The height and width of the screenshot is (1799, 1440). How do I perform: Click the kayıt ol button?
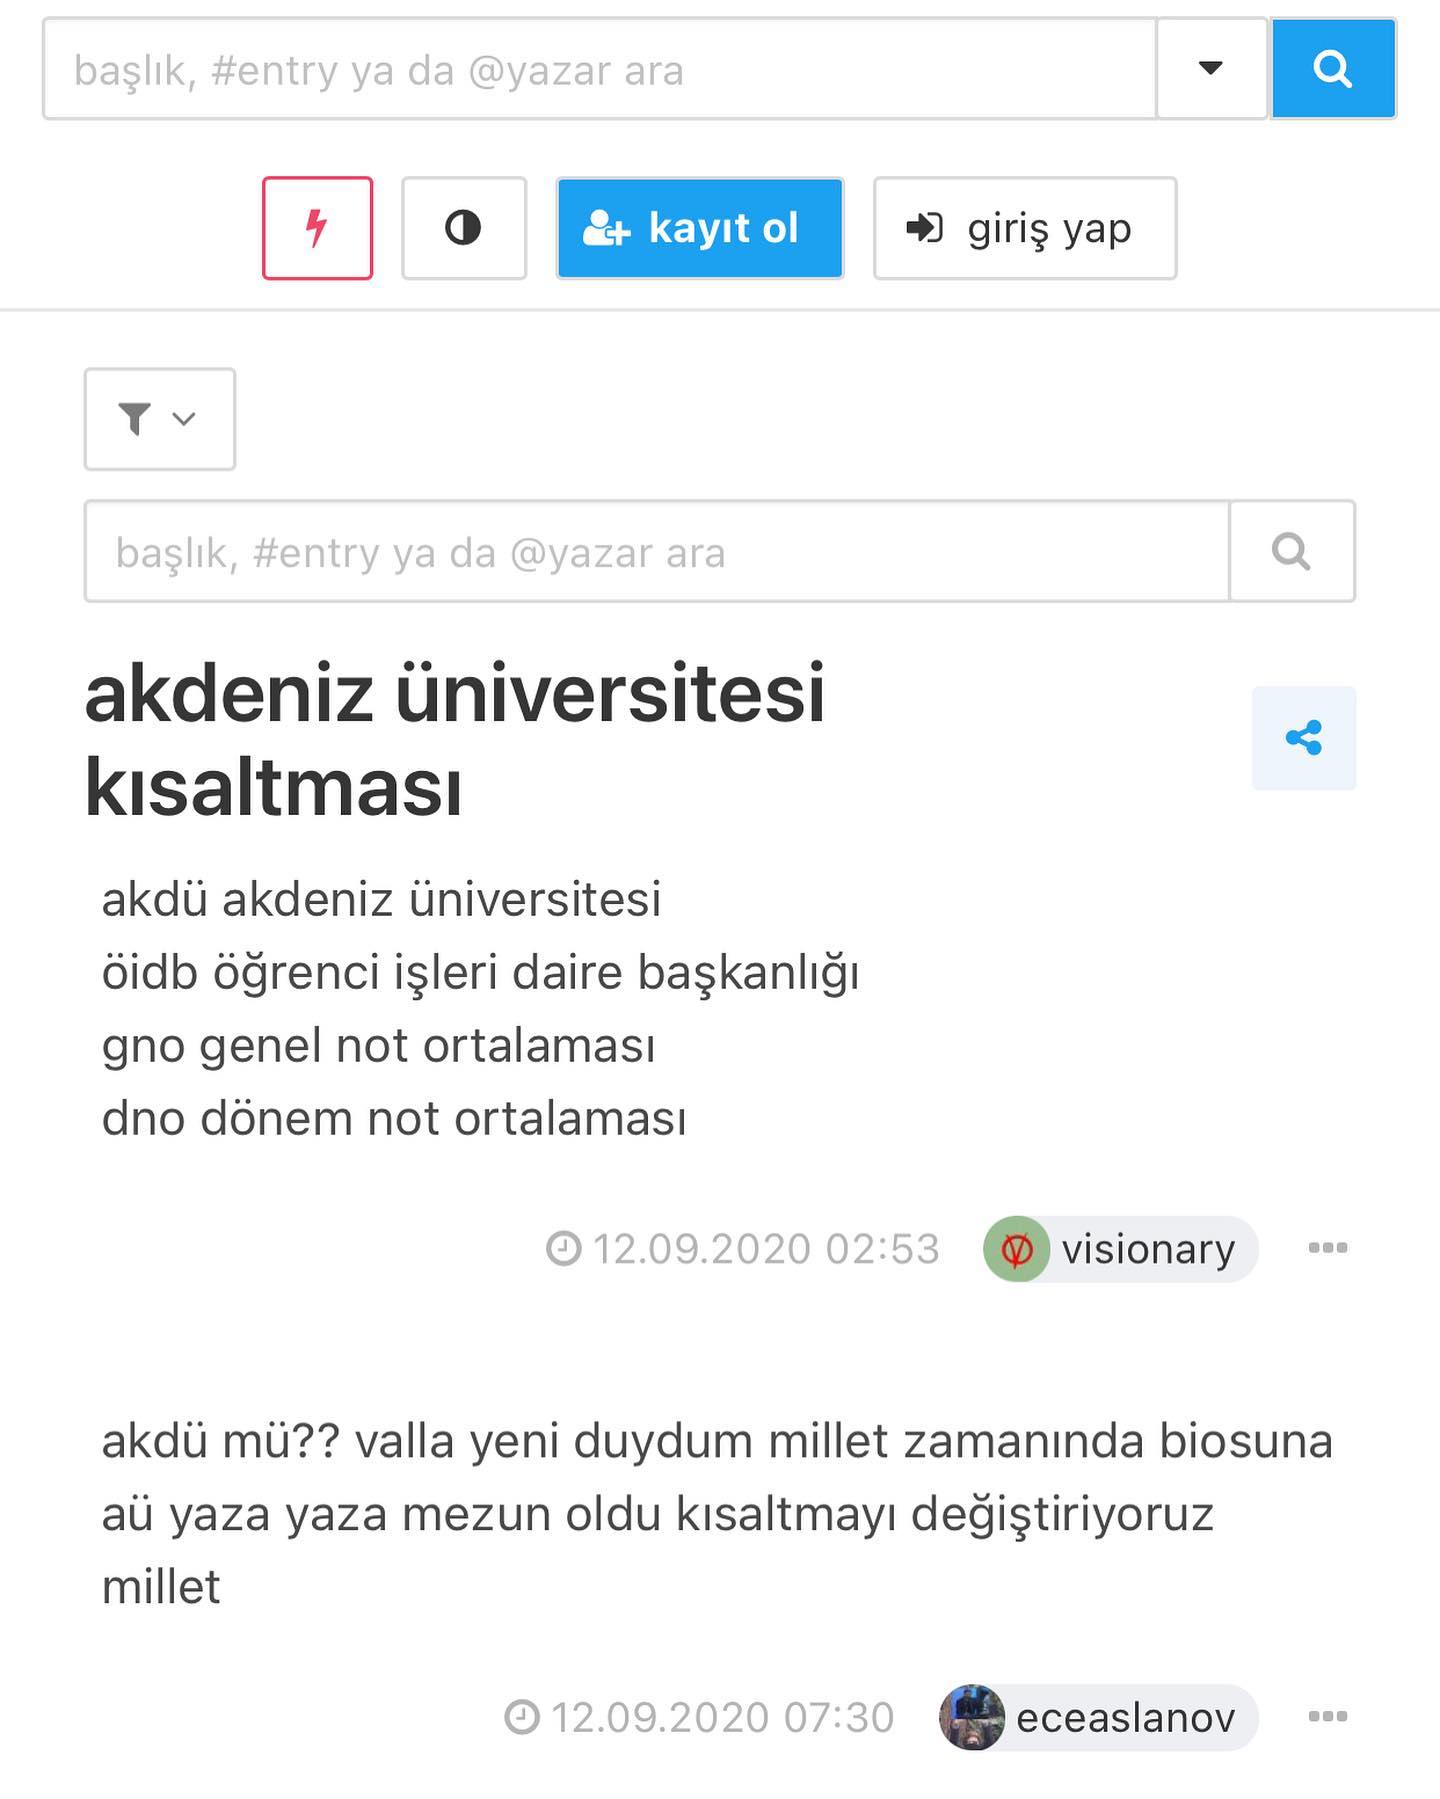point(700,228)
